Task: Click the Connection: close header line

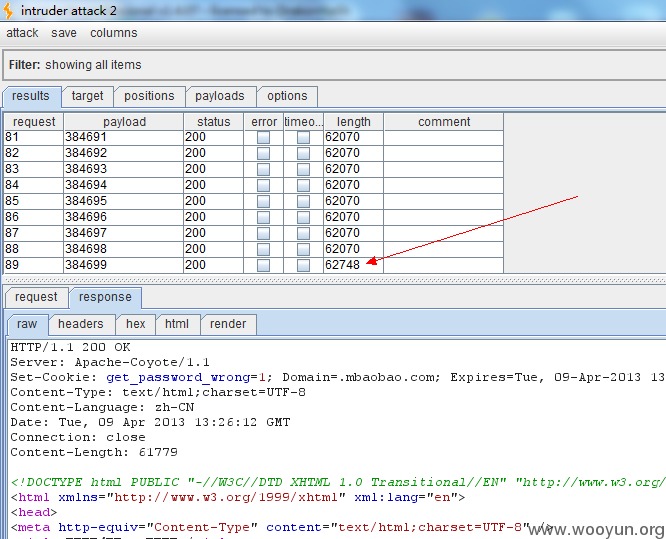Action: tap(78, 437)
